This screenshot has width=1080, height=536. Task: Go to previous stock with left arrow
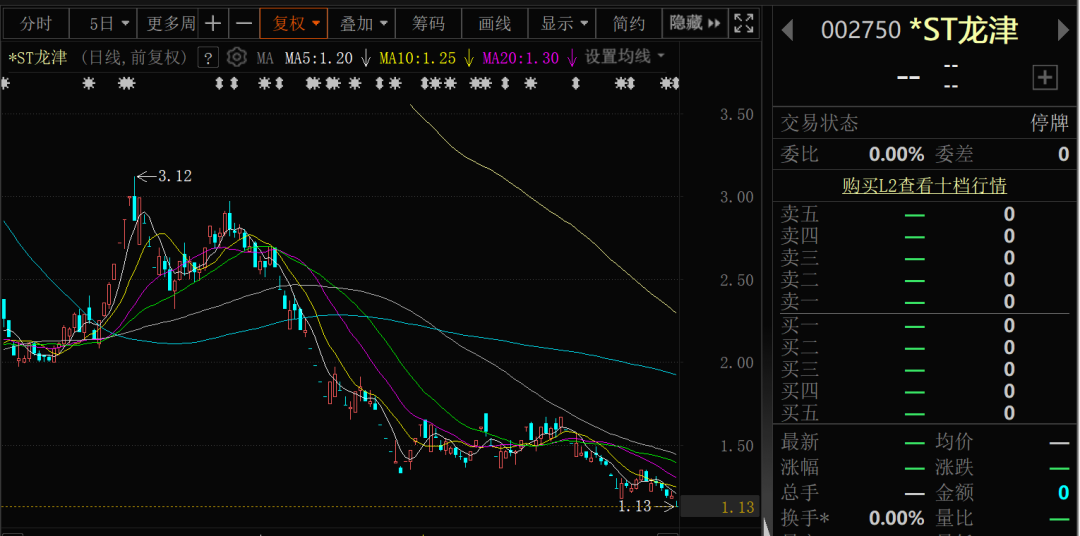click(x=787, y=31)
